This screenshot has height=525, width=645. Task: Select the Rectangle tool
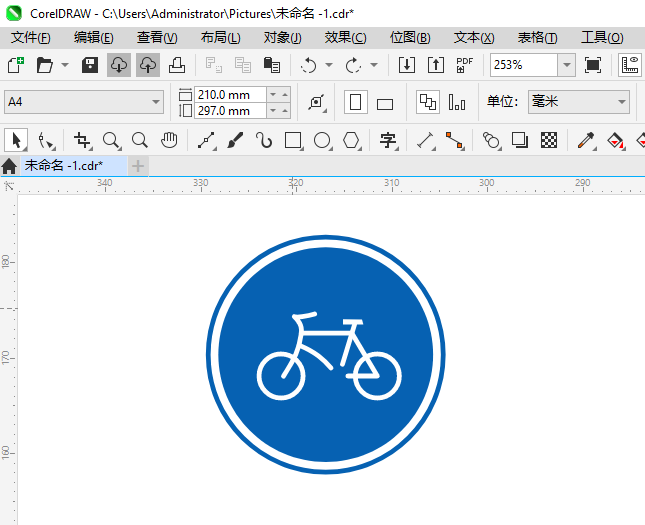[x=293, y=141]
